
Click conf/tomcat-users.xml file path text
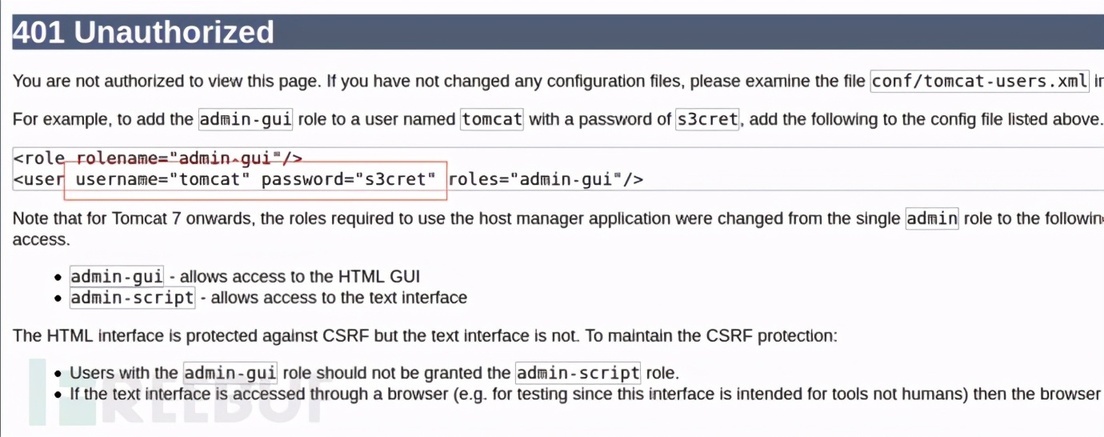(x=980, y=81)
